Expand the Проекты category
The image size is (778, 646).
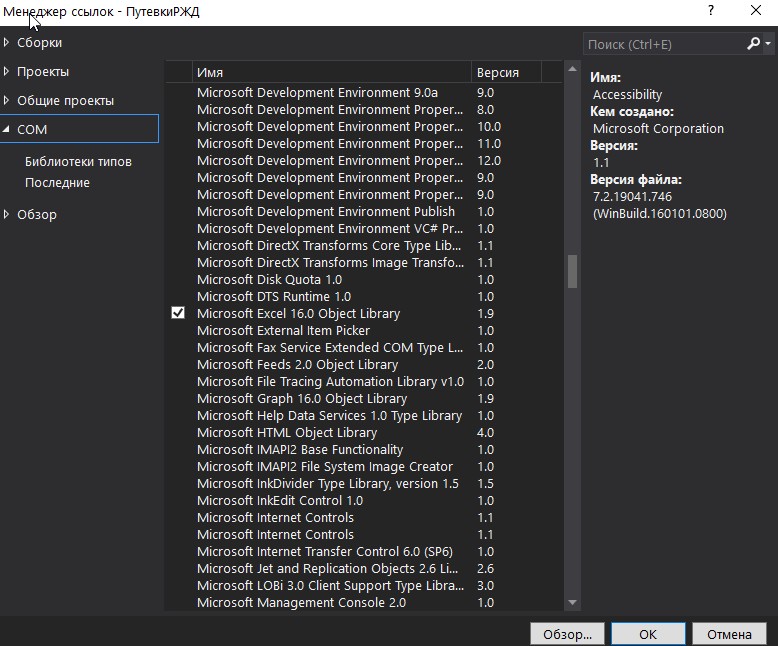coord(7,72)
